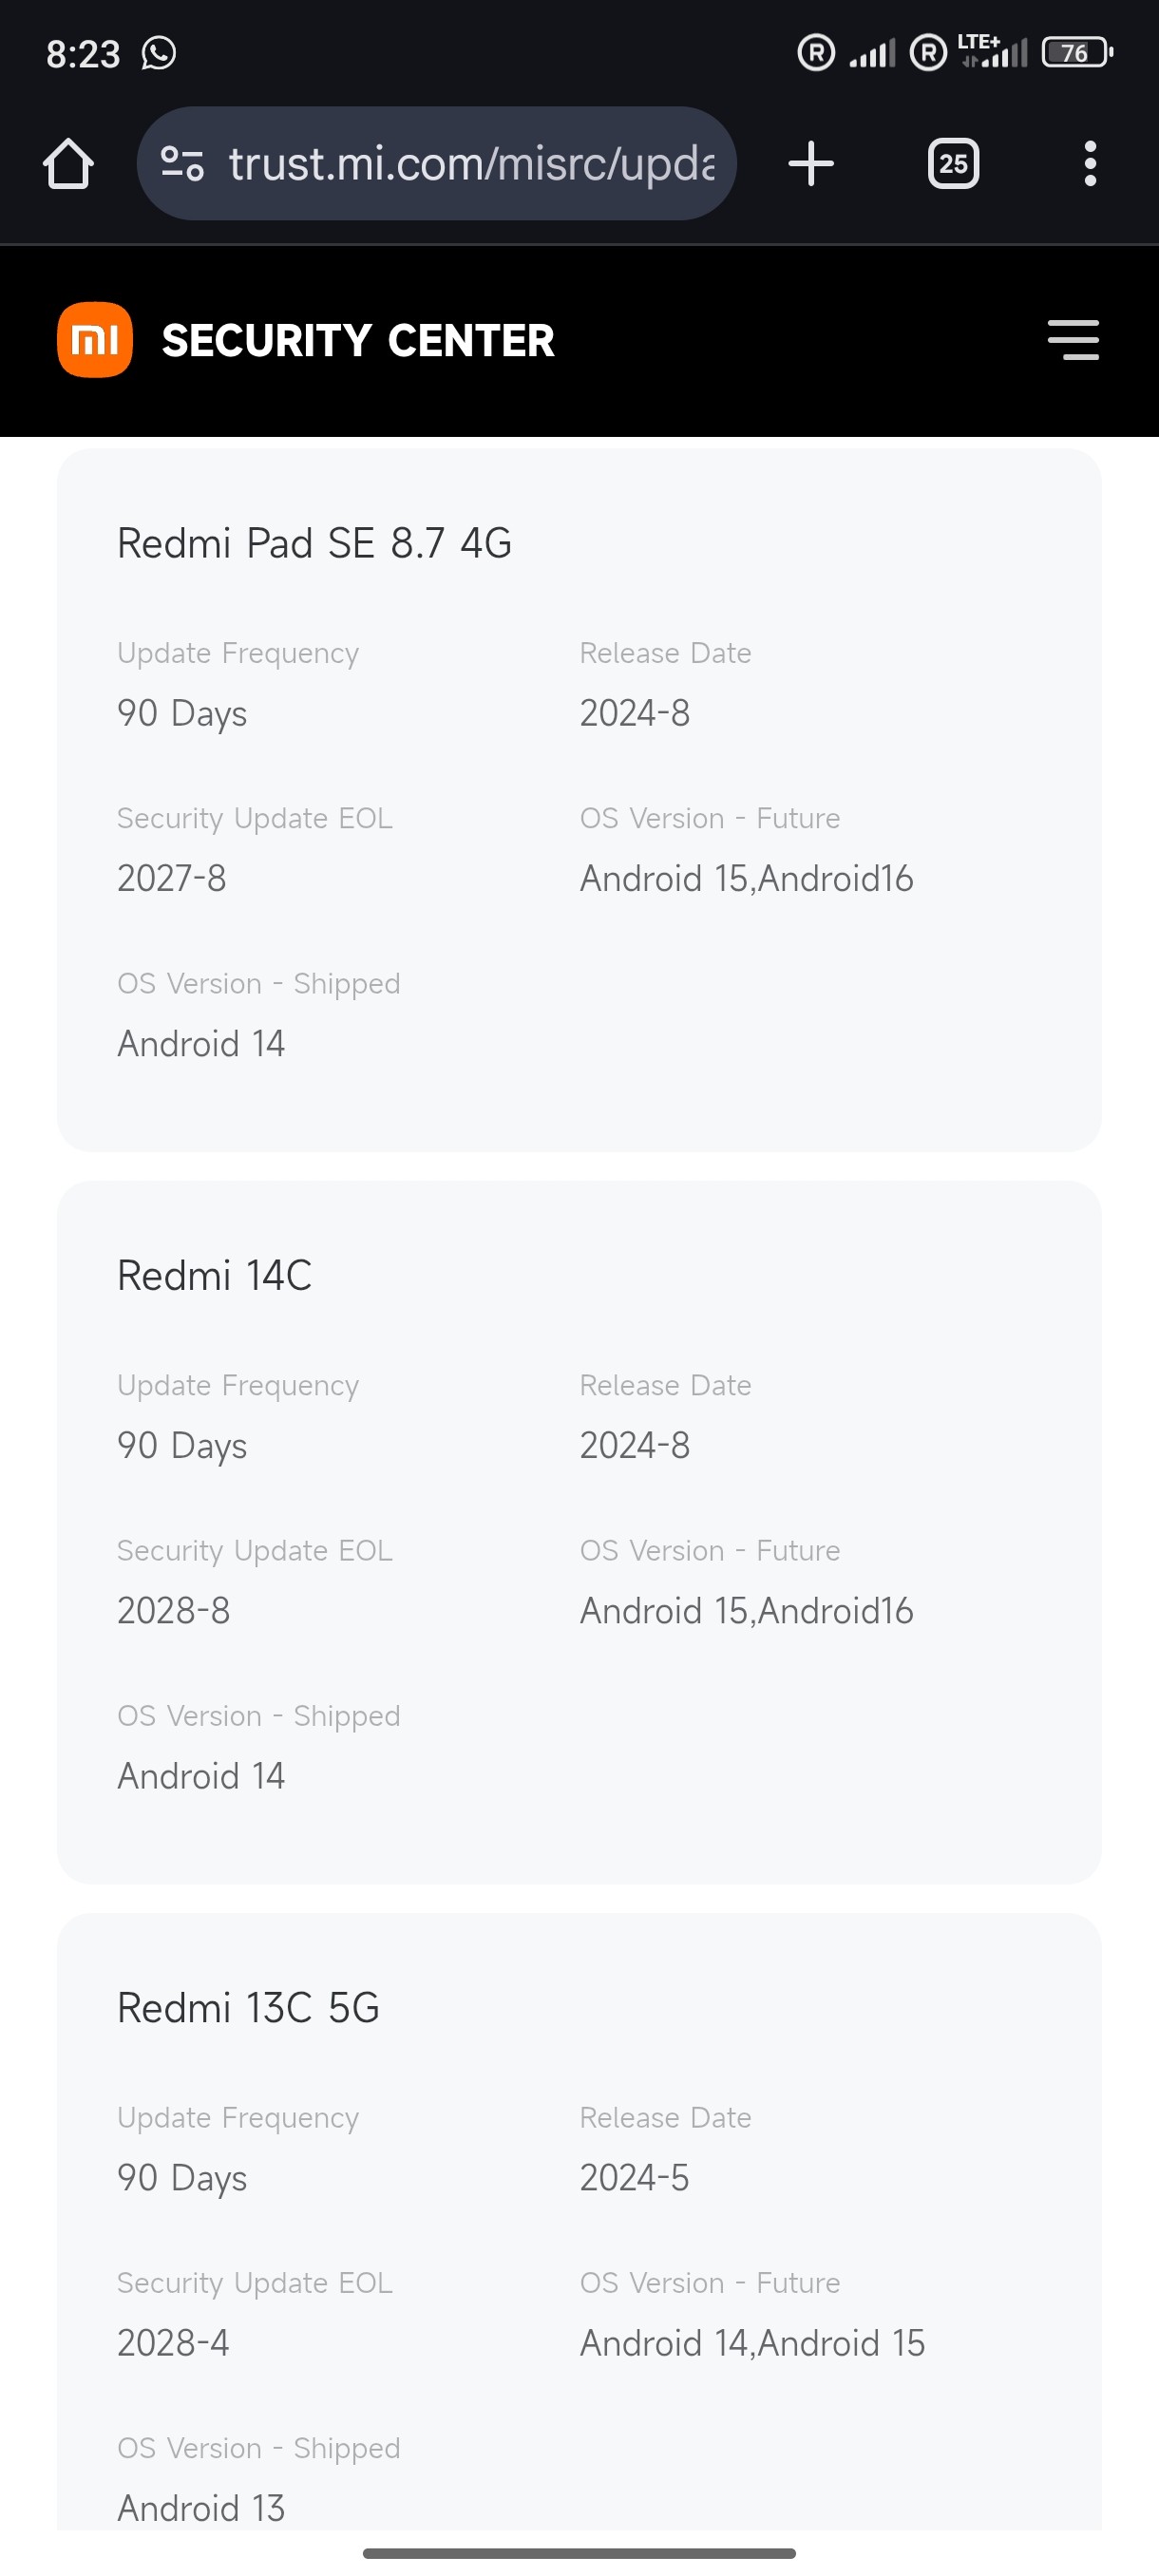Tap the WhatsApp notification icon in status bar
This screenshot has height=2576, width=1159.
pyautogui.click(x=159, y=52)
